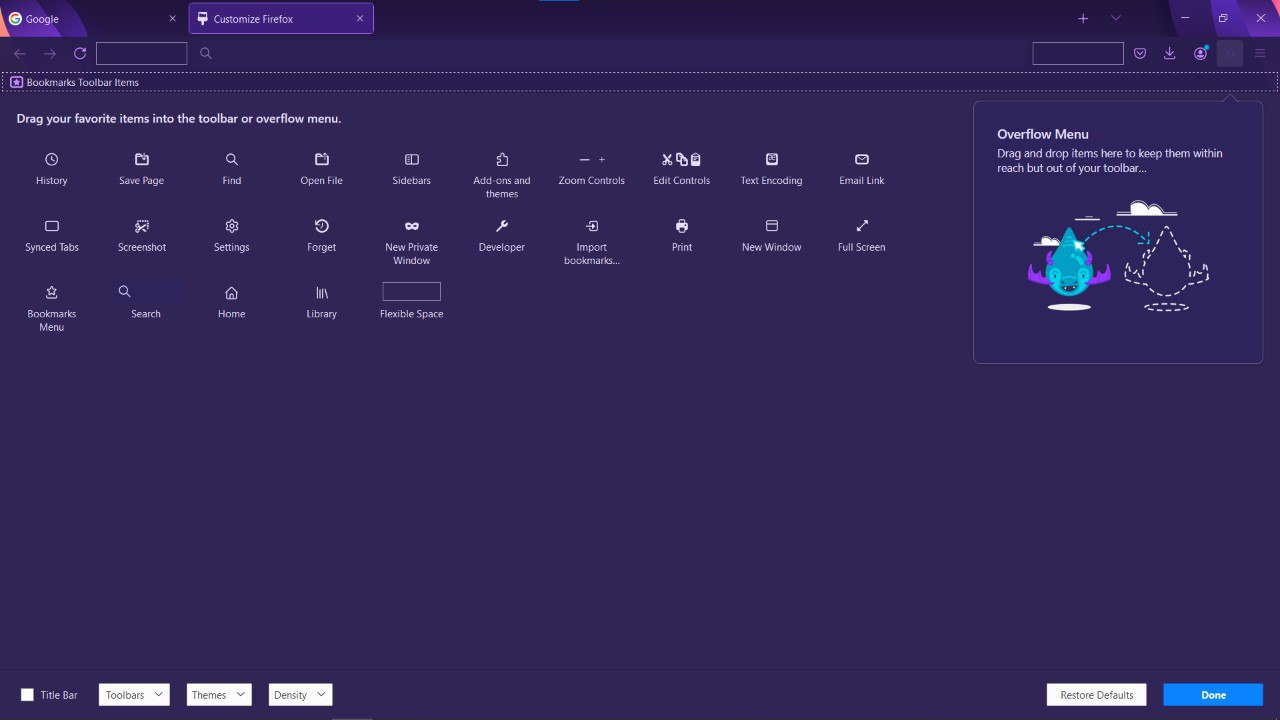The height and width of the screenshot is (720, 1280).
Task: Select the Print icon
Action: [x=682, y=226]
